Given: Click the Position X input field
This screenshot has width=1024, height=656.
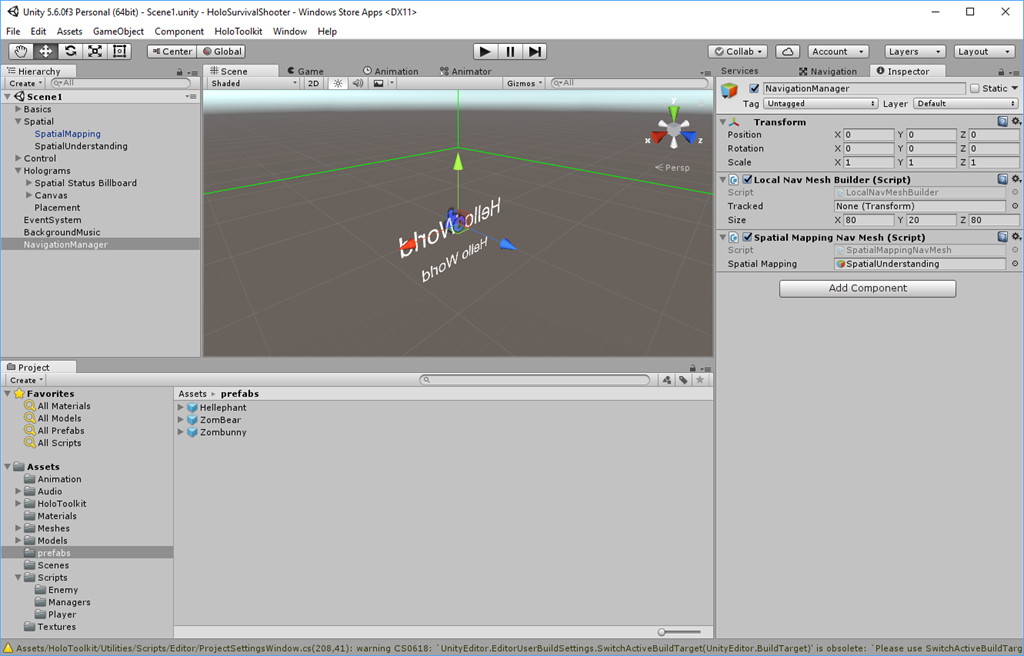Looking at the screenshot, I should click(868, 135).
